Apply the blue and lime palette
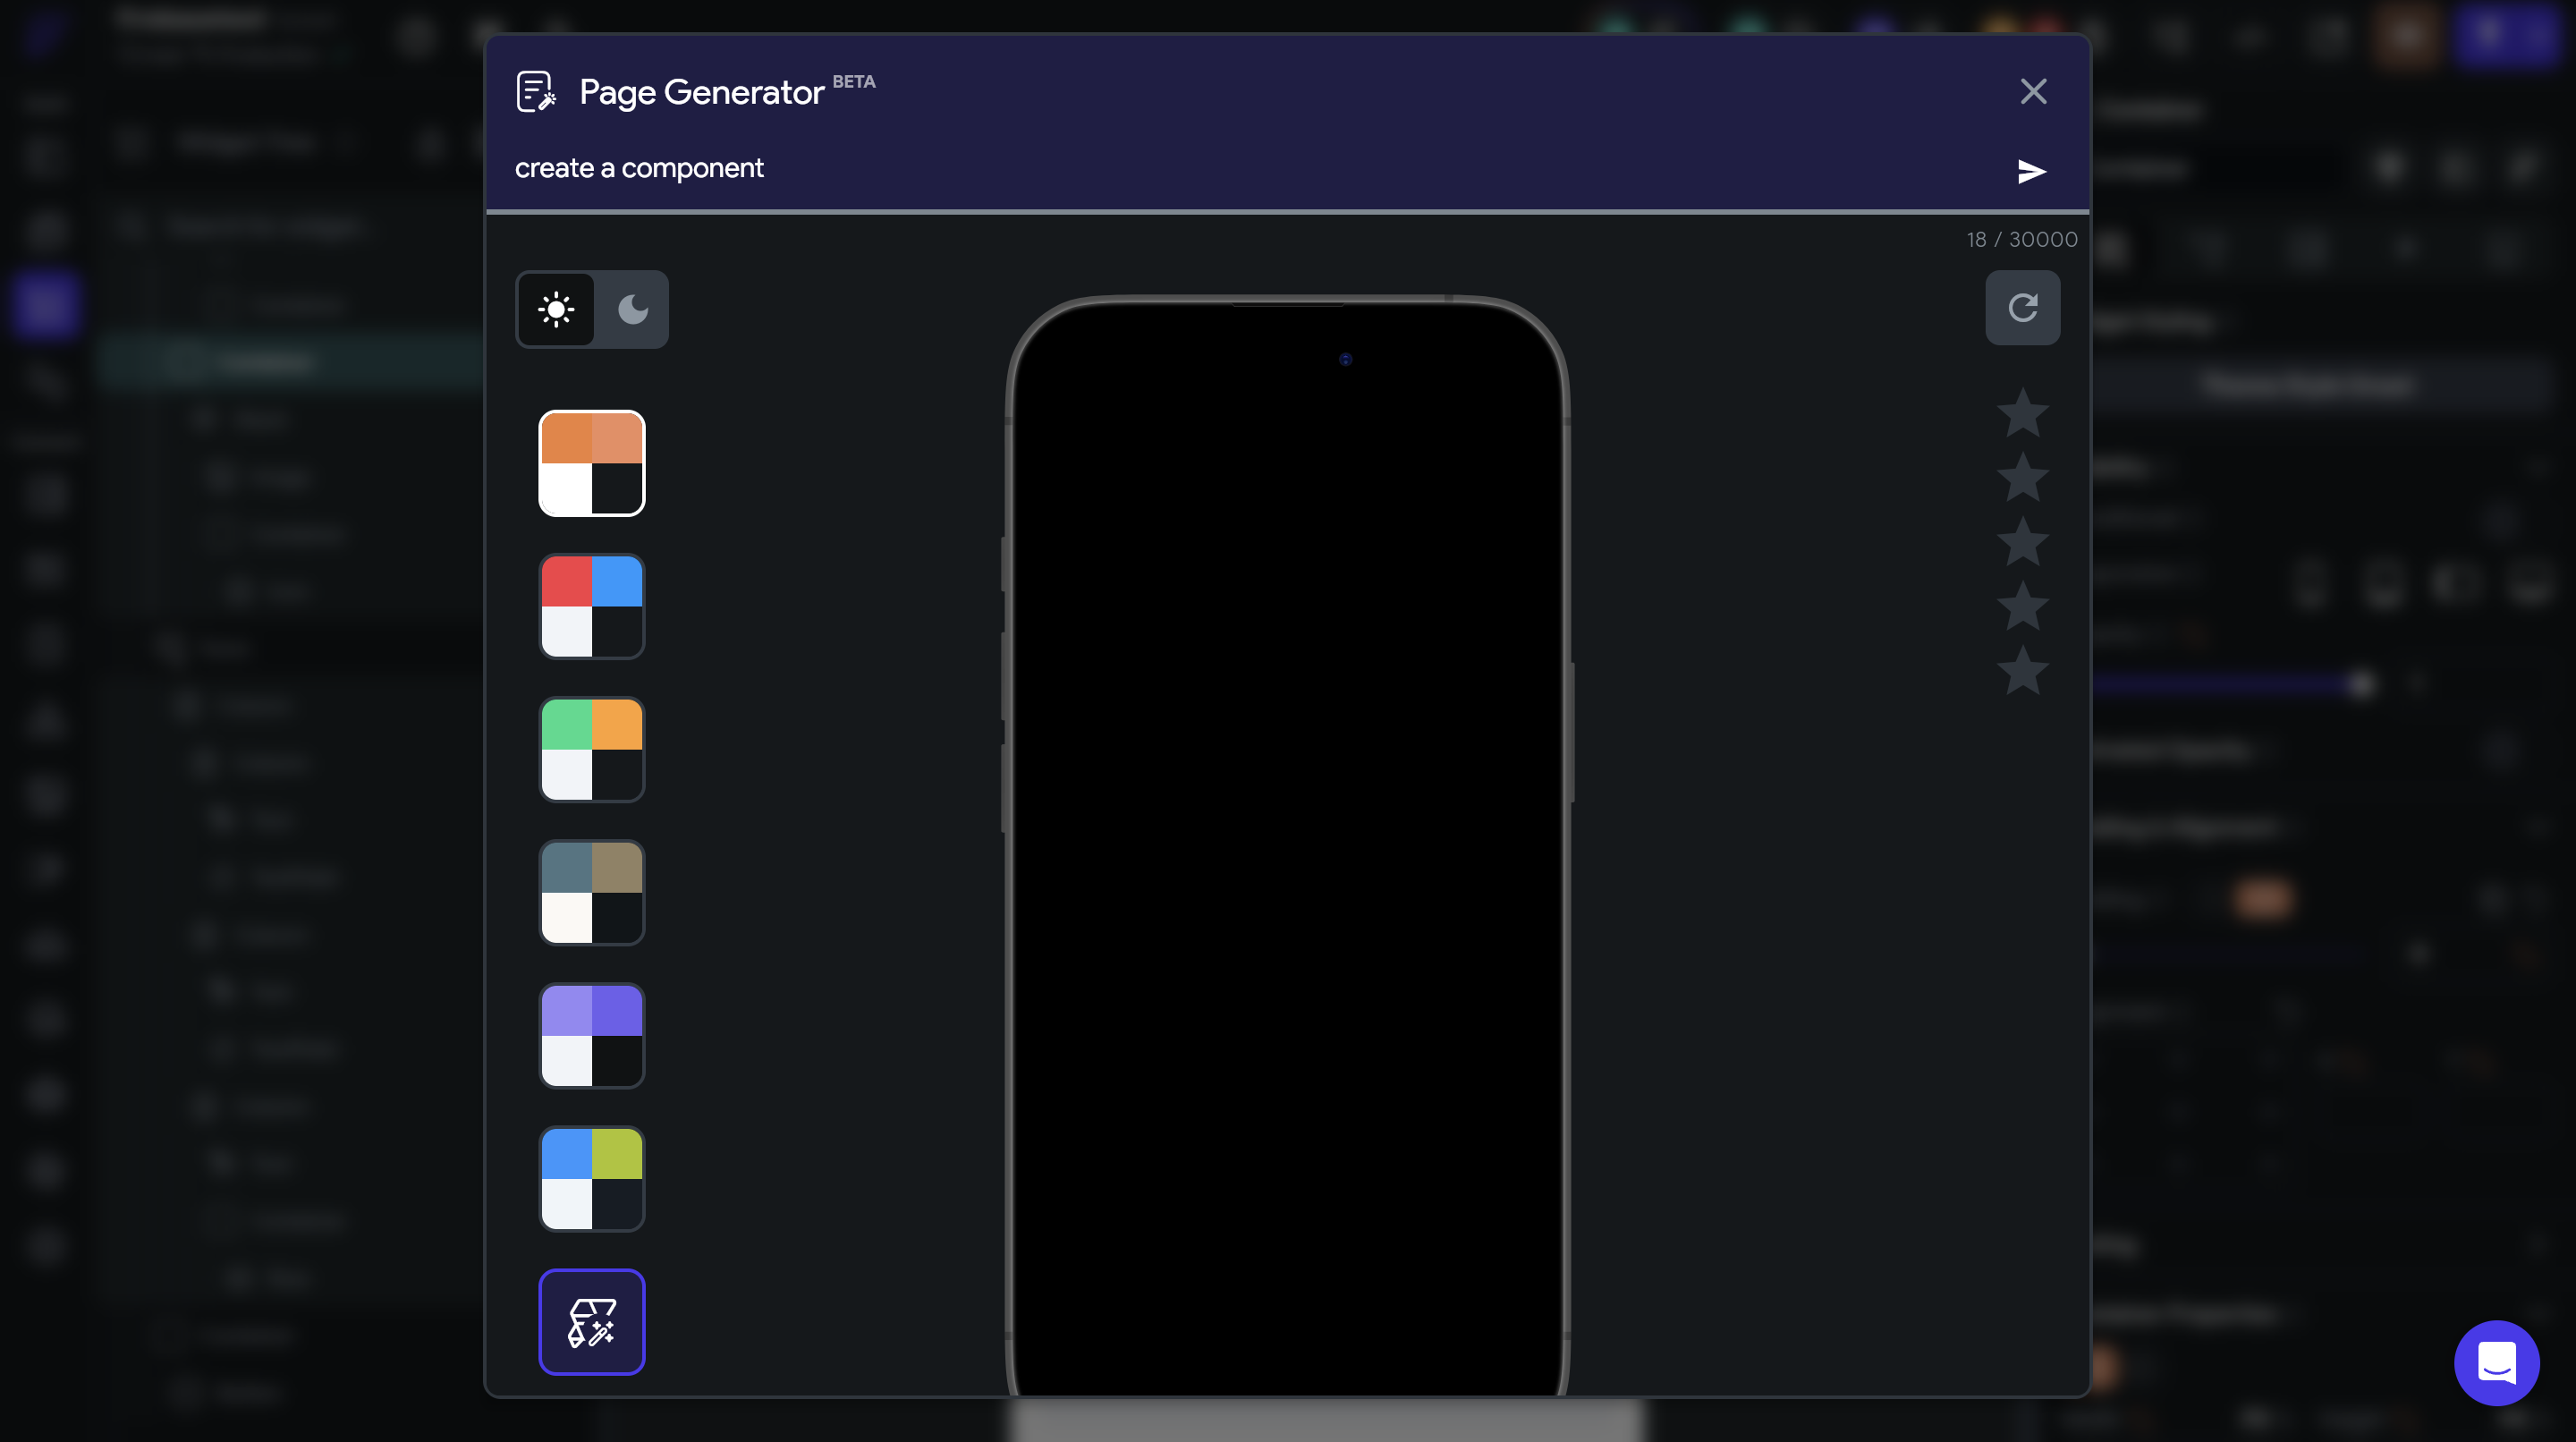This screenshot has width=2576, height=1442. 591,1178
